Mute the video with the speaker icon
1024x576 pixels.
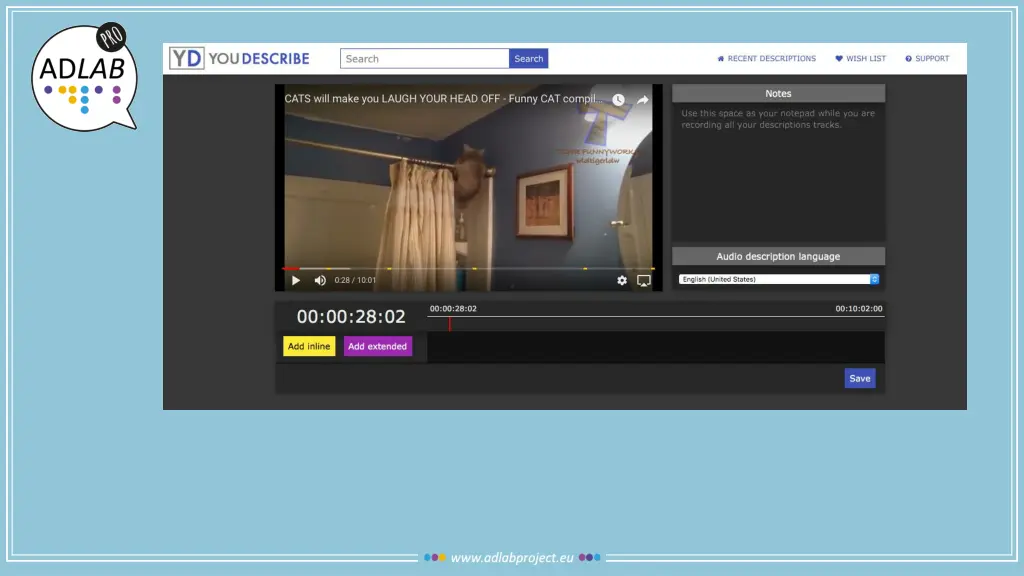coord(320,280)
